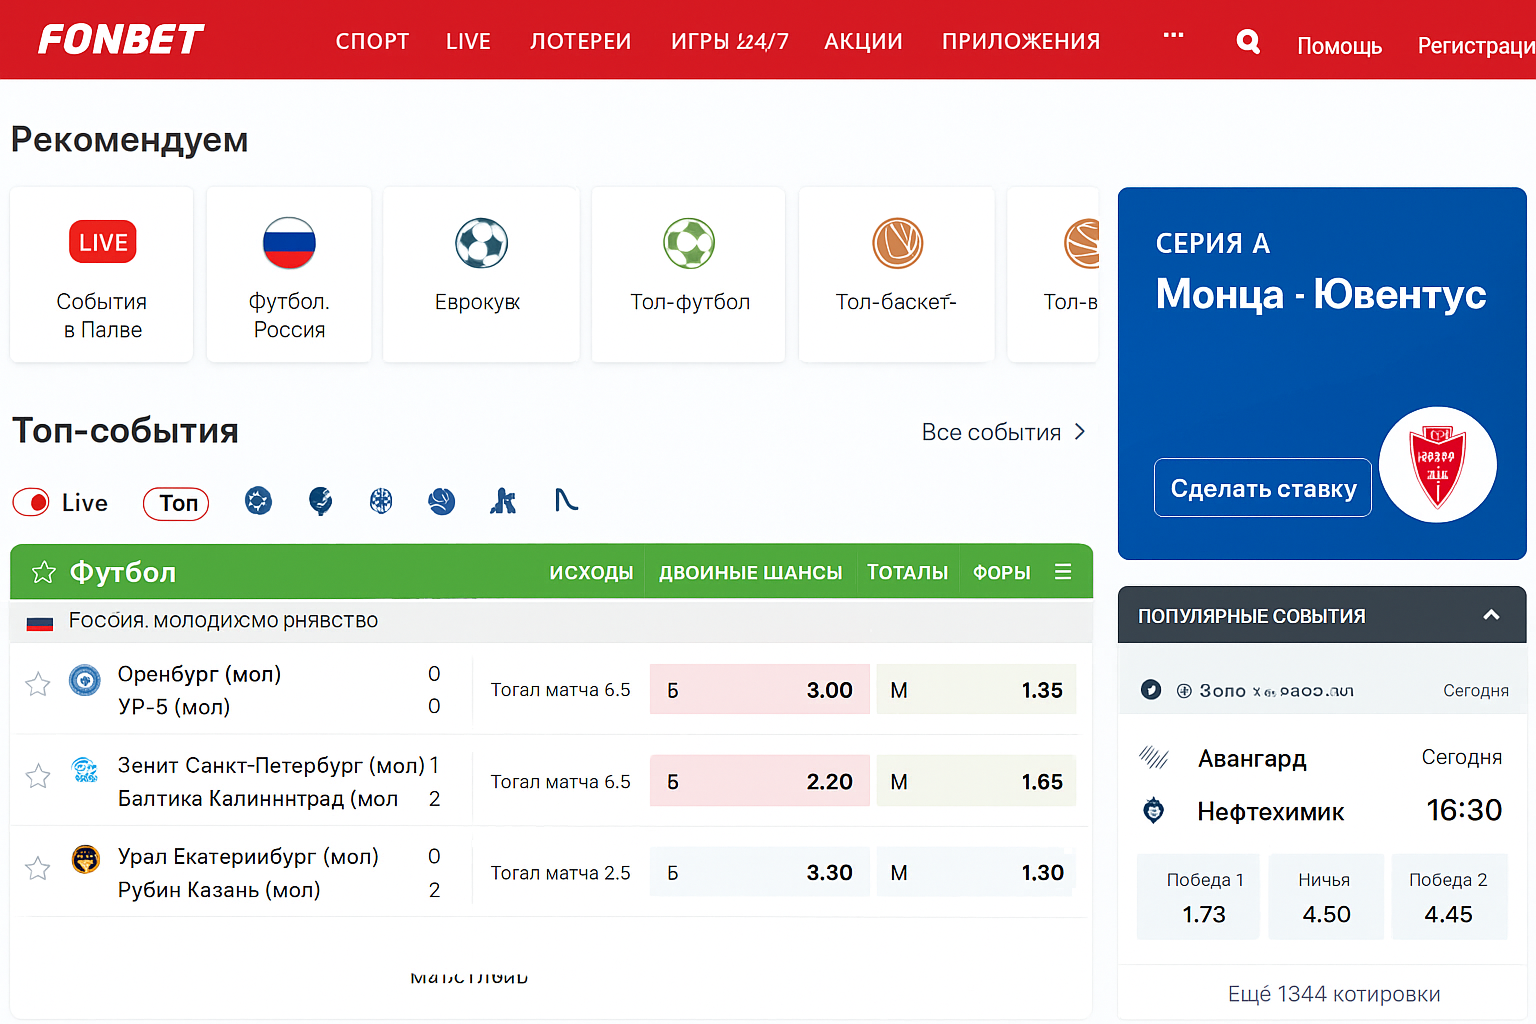Expand the header three-dots more menu
This screenshot has width=1536, height=1024.
[x=1173, y=36]
